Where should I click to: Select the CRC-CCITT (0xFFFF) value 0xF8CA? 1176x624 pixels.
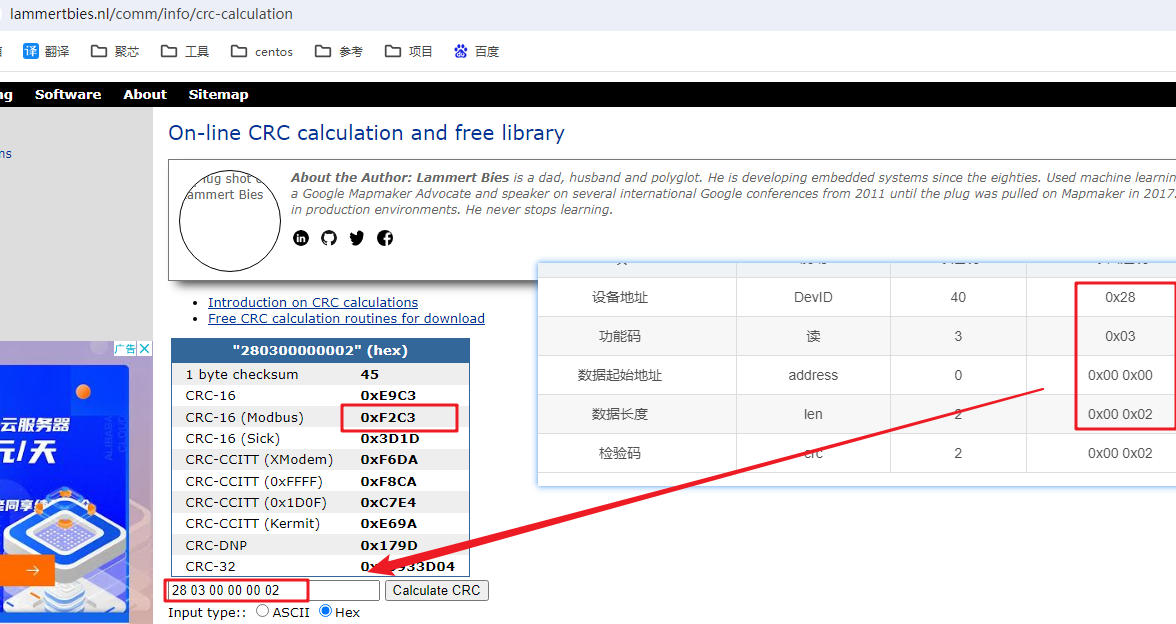pyautogui.click(x=388, y=481)
